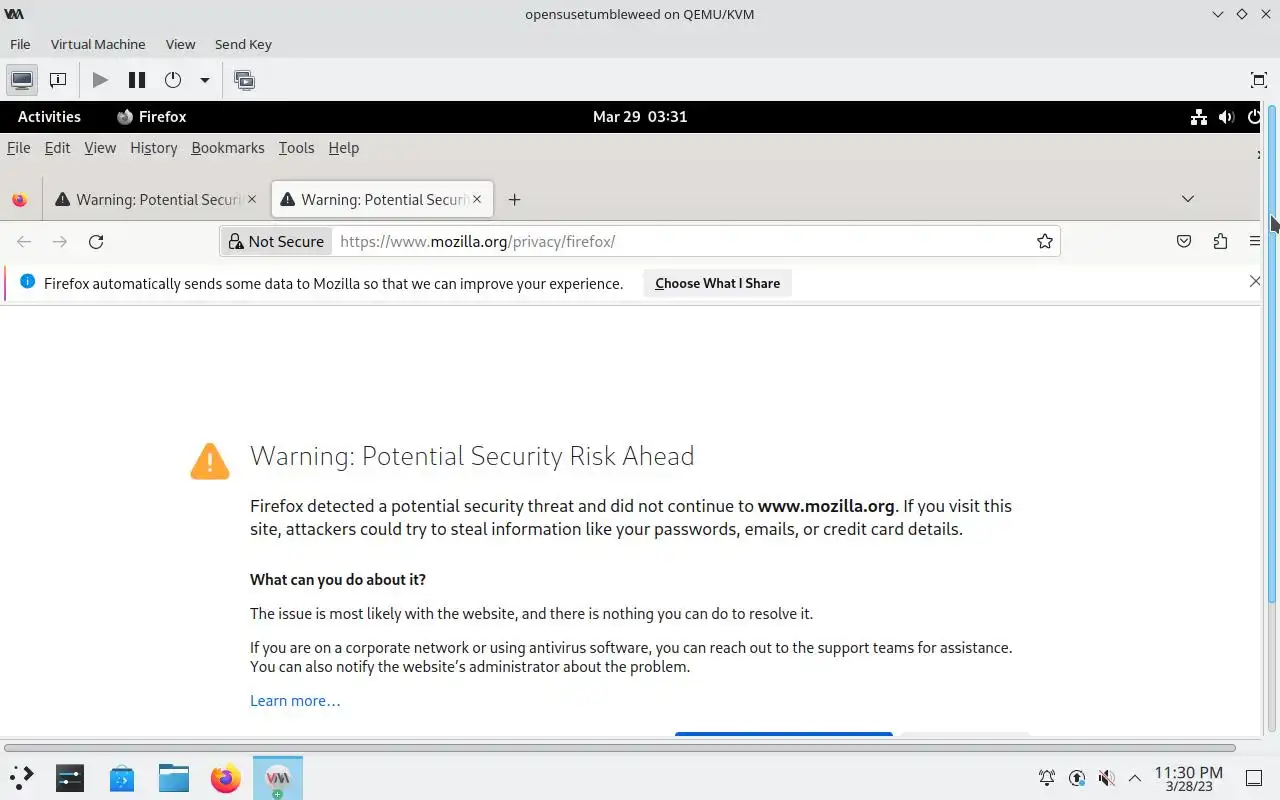
Task: Toggle fullscreen for the VM console
Action: click(x=1259, y=80)
